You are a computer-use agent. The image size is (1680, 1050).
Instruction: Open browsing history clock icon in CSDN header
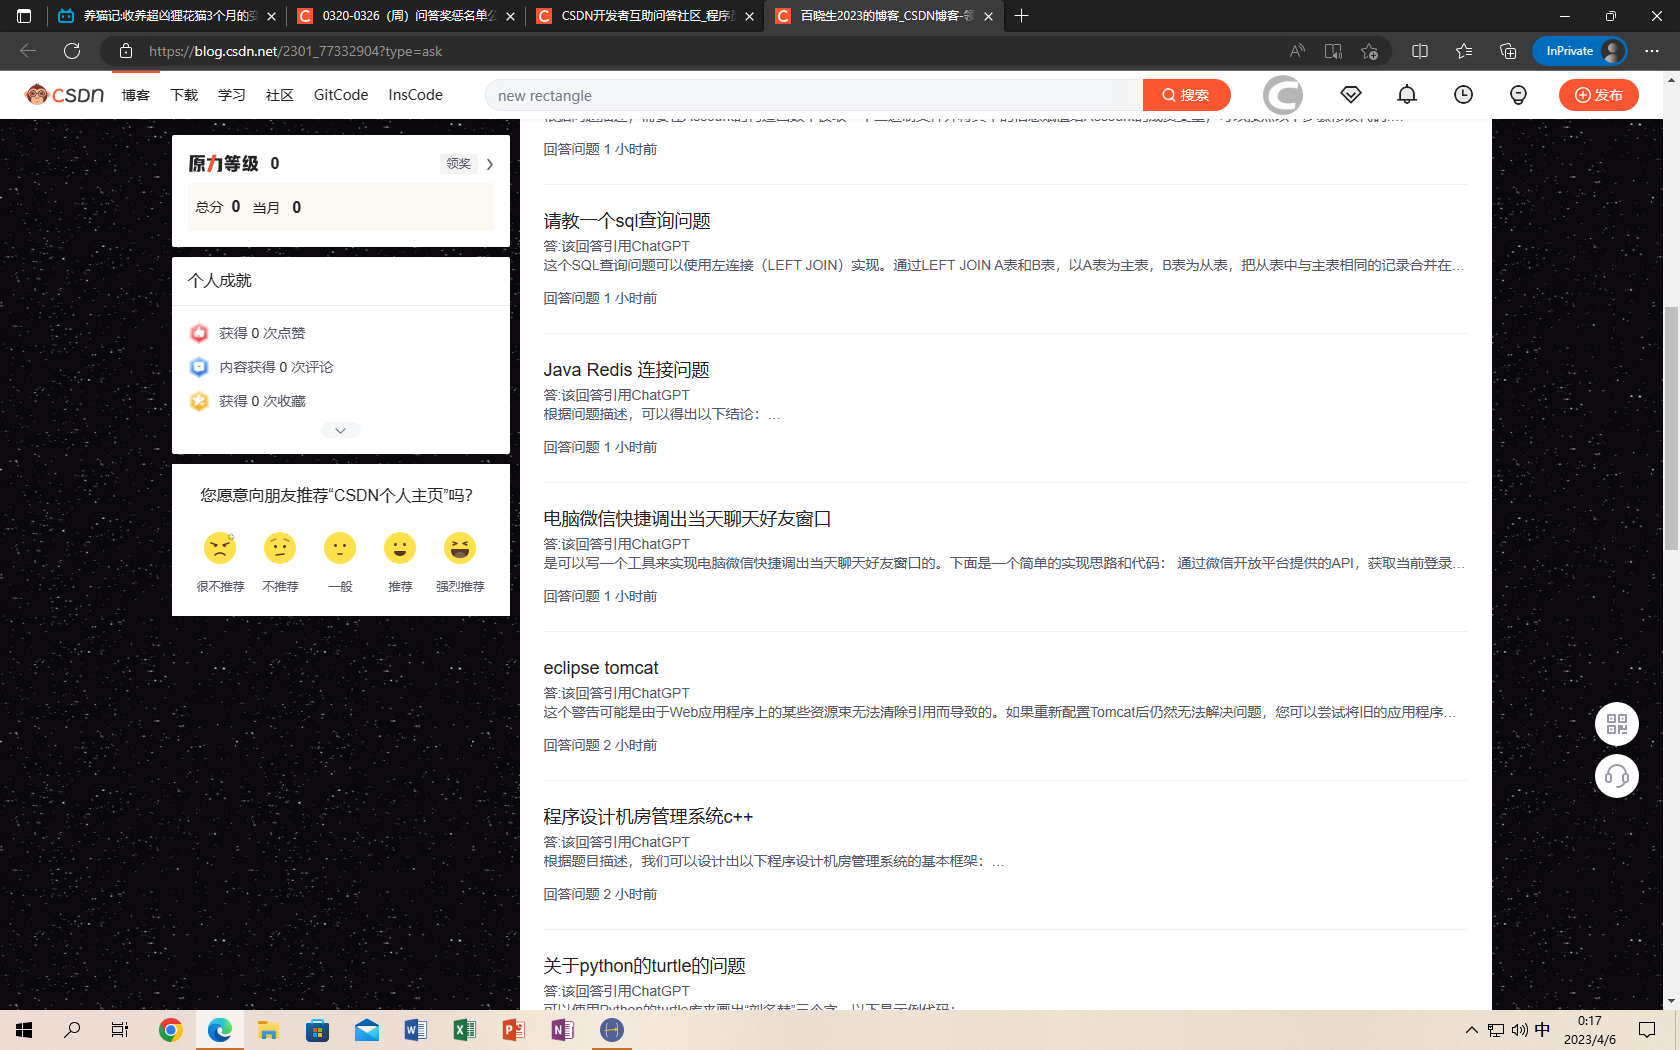1463,95
